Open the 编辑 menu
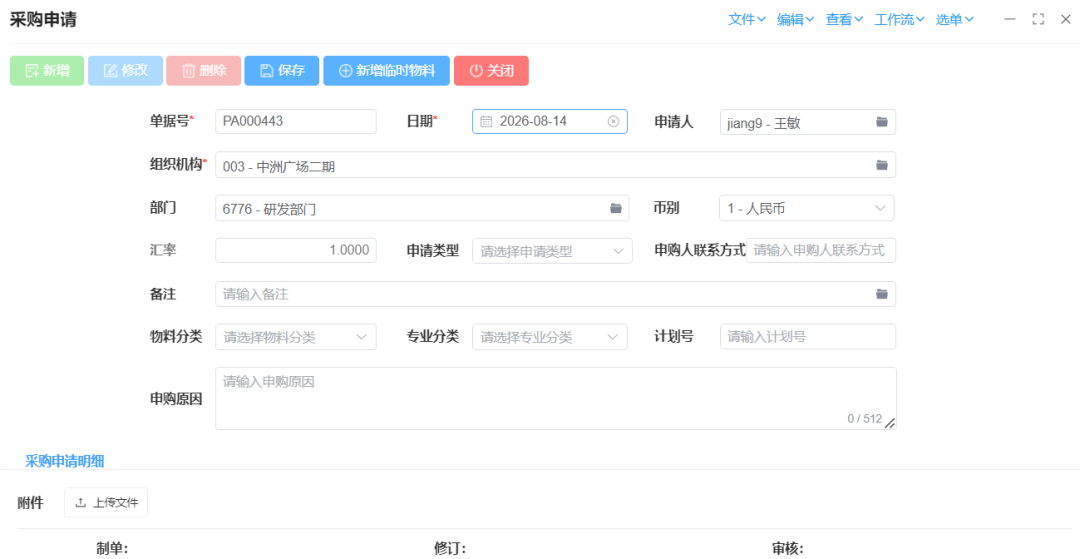 coord(796,19)
